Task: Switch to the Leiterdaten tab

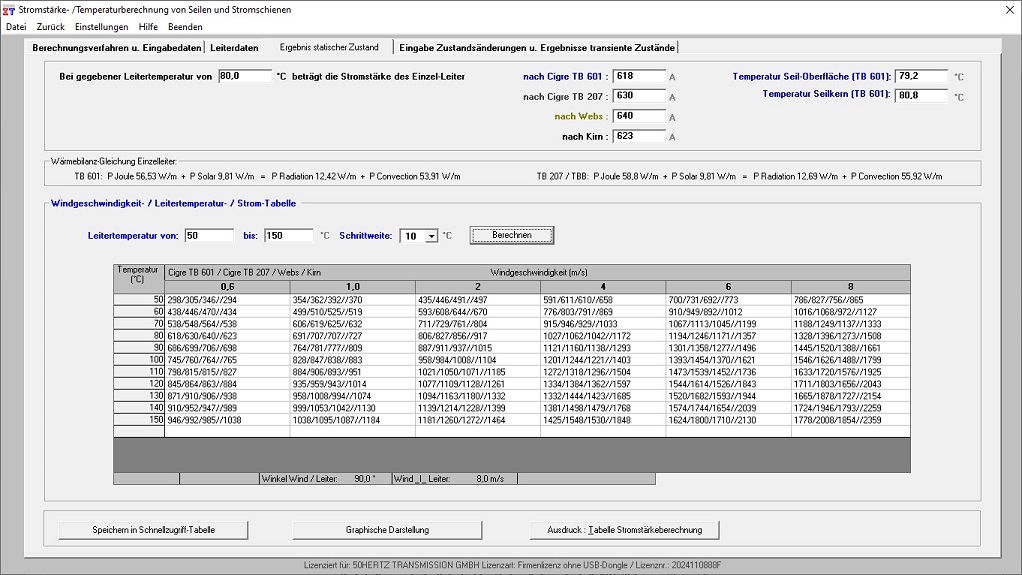Action: pyautogui.click(x=234, y=47)
